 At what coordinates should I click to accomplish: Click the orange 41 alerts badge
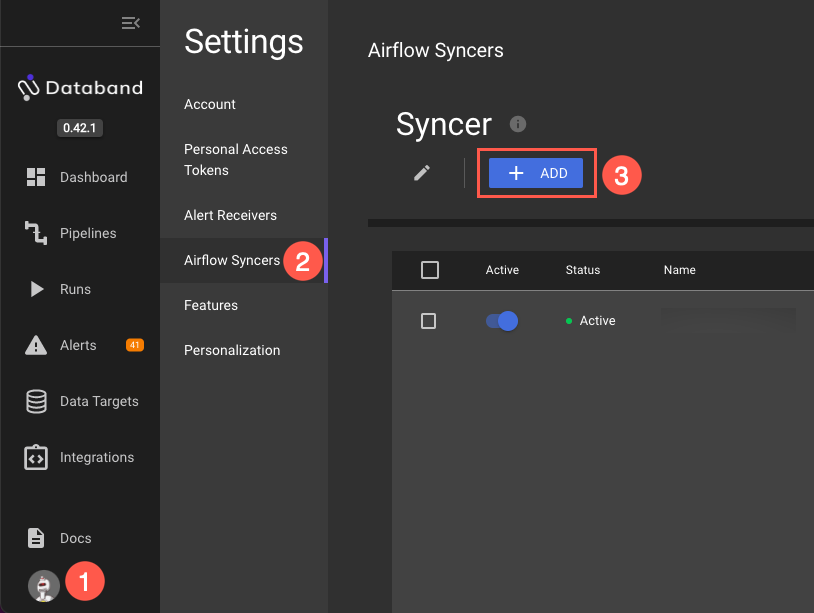coord(134,345)
